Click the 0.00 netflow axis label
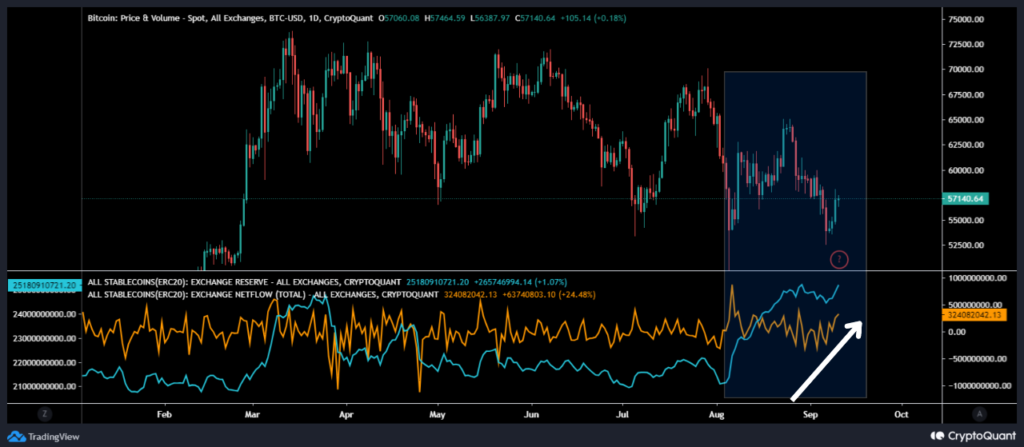This screenshot has width=1024, height=447. [x=955, y=331]
